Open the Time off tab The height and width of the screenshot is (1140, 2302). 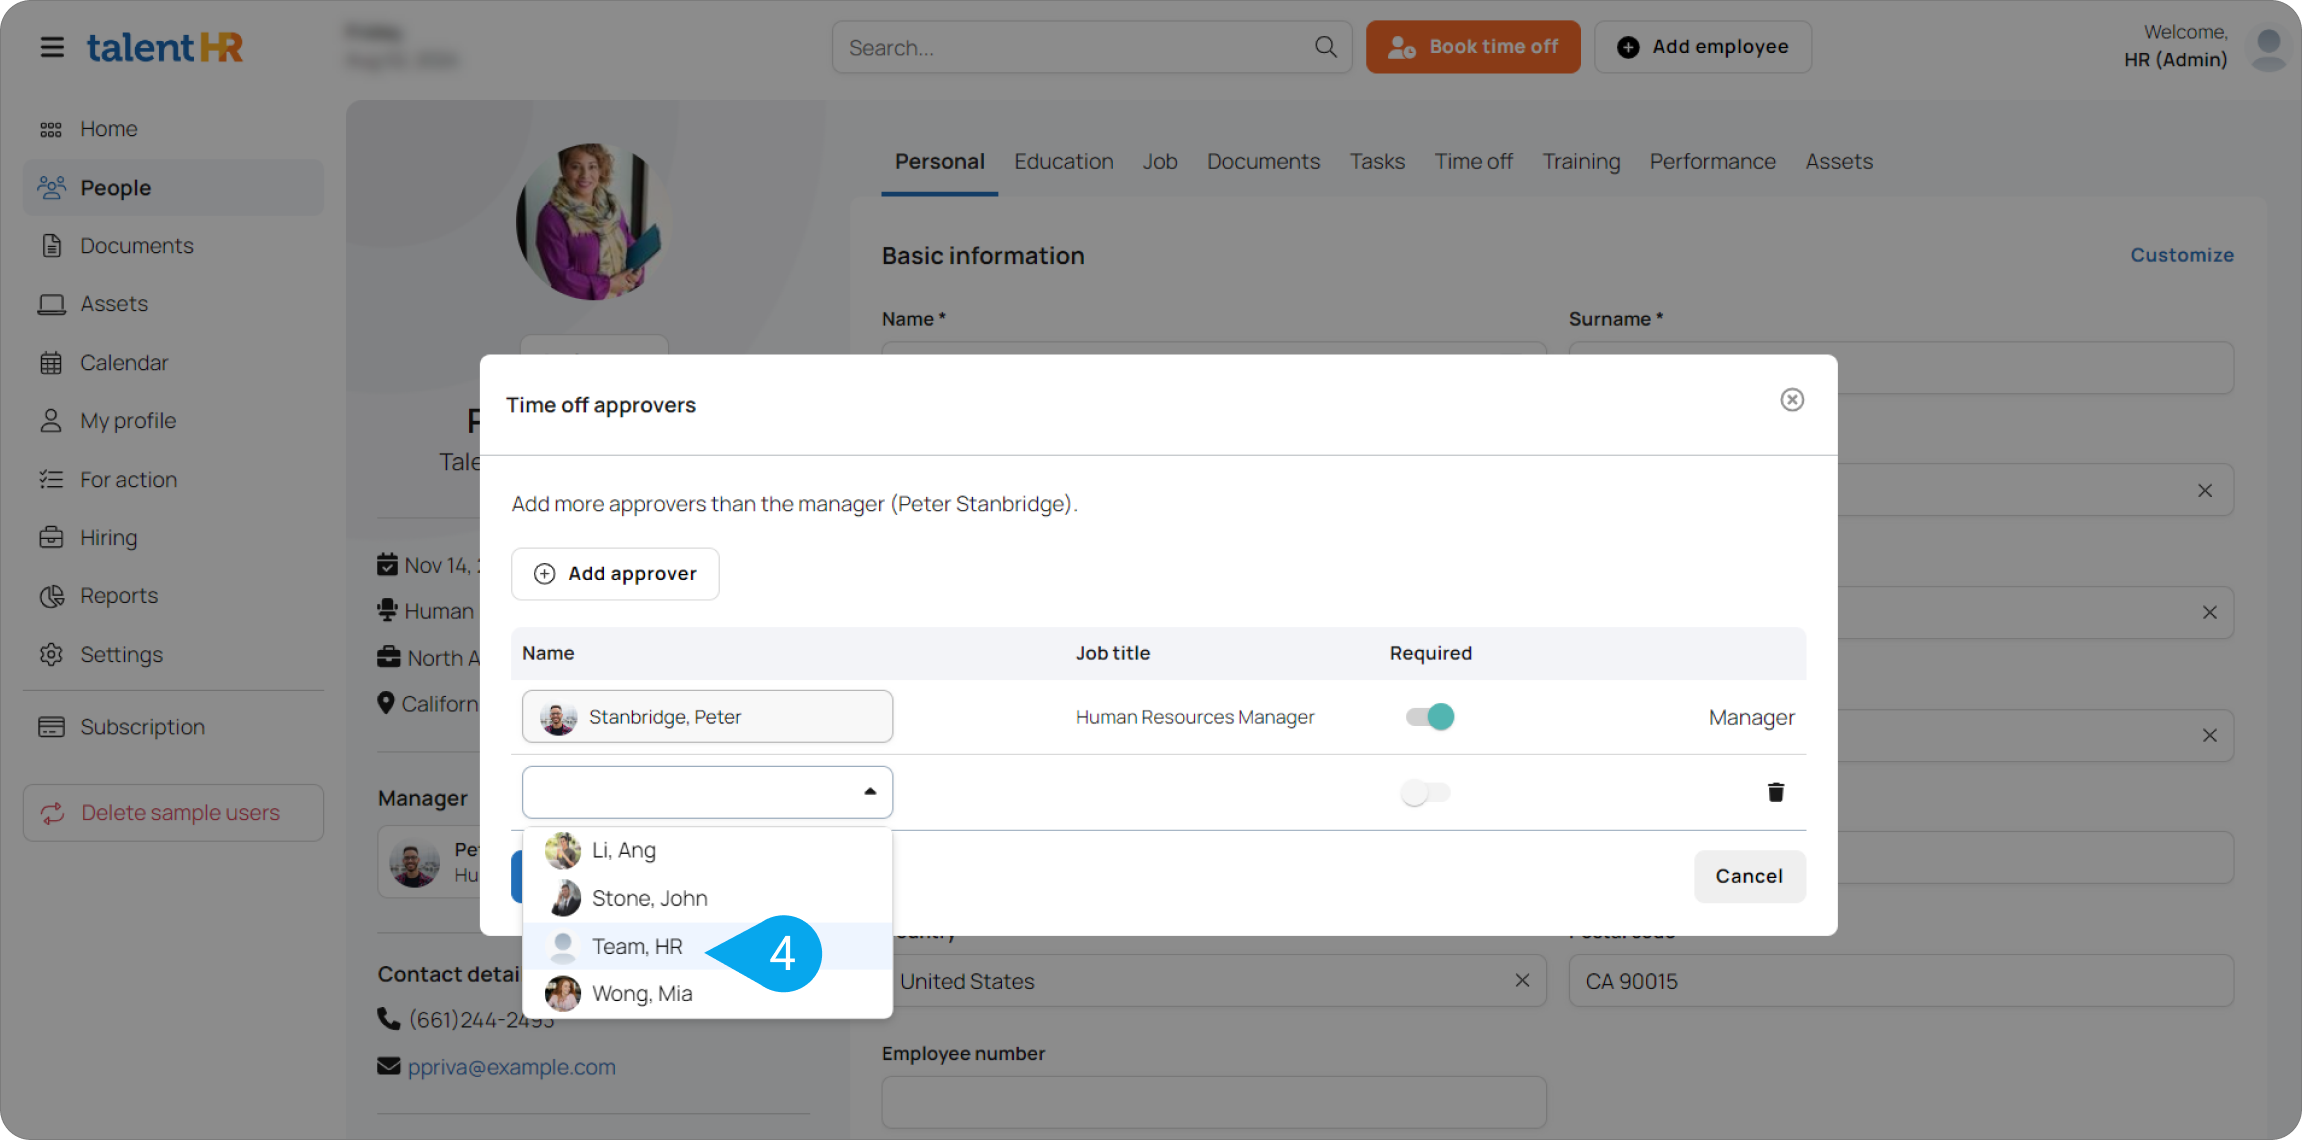(1473, 161)
